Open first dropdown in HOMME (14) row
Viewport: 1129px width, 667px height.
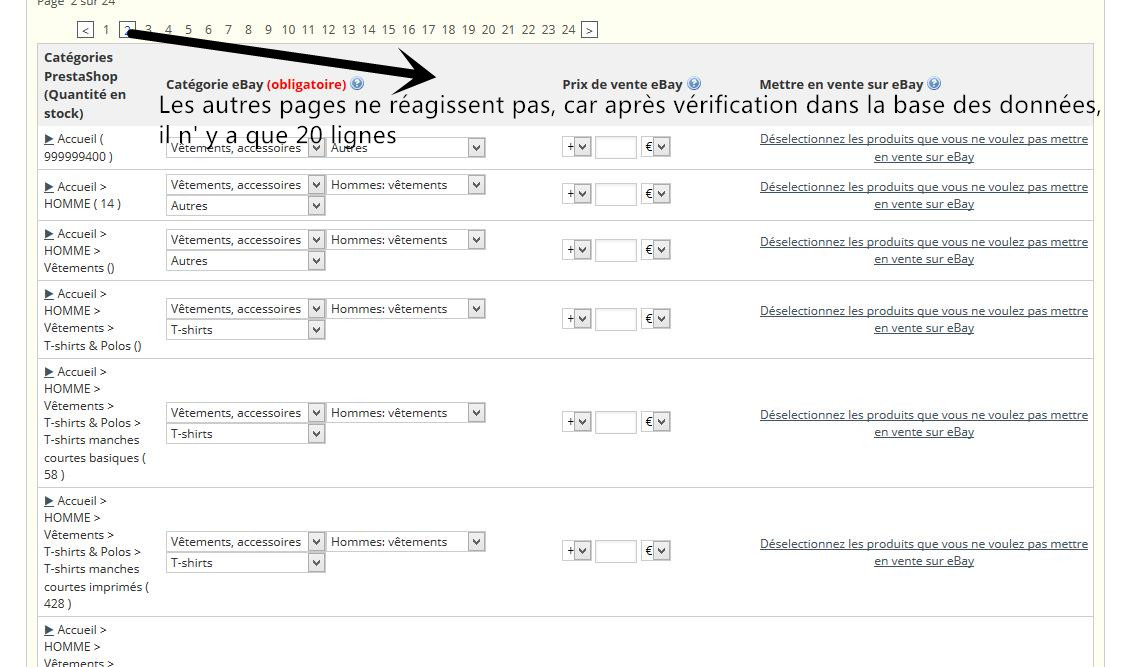(x=246, y=185)
